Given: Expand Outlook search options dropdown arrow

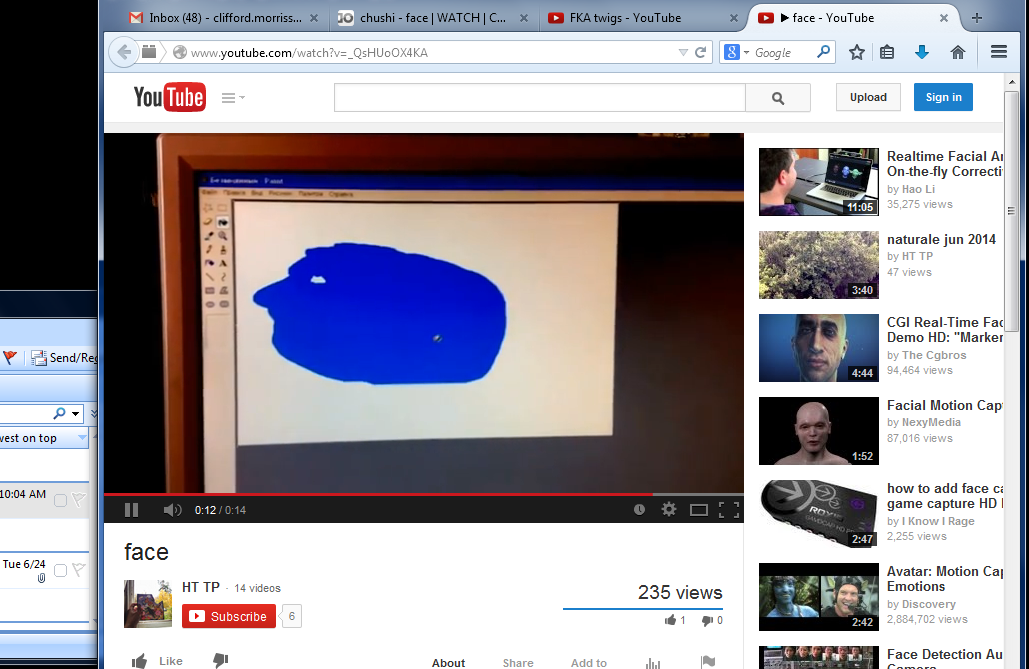Looking at the screenshot, I should coord(75,414).
